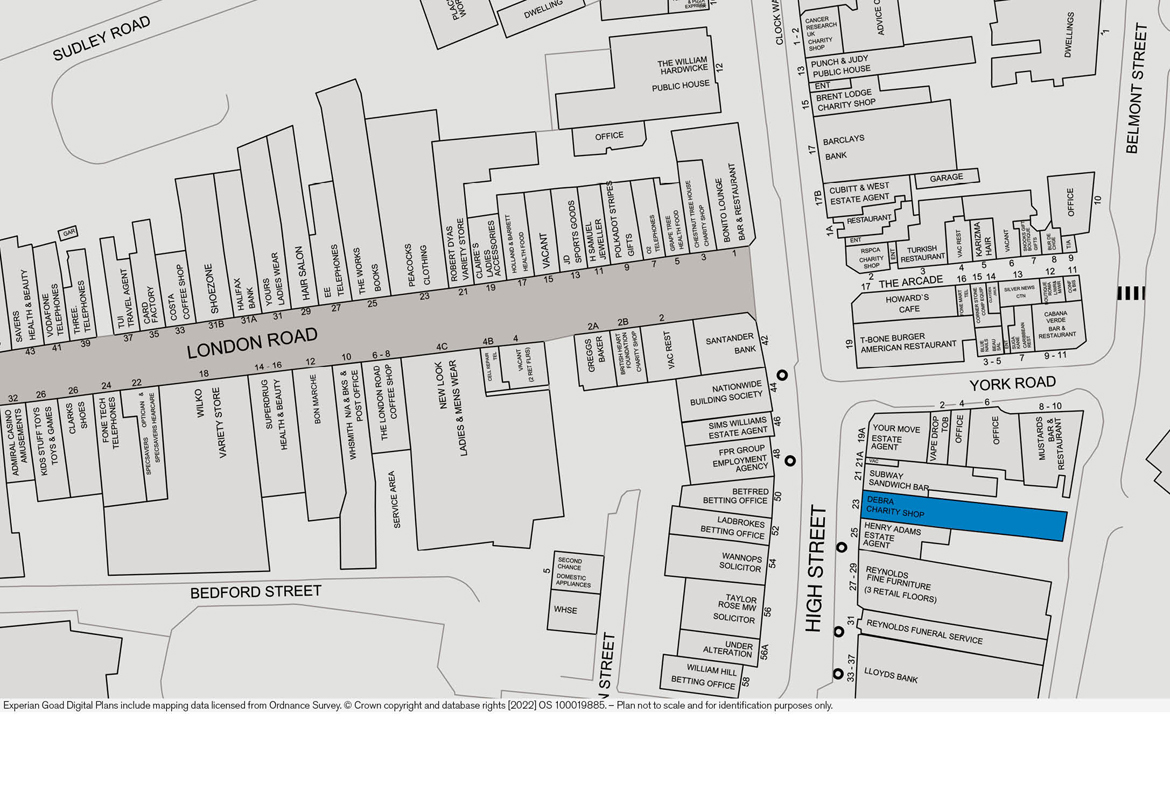Select the Shoezone label
The height and width of the screenshot is (800, 1170).
click(x=211, y=288)
